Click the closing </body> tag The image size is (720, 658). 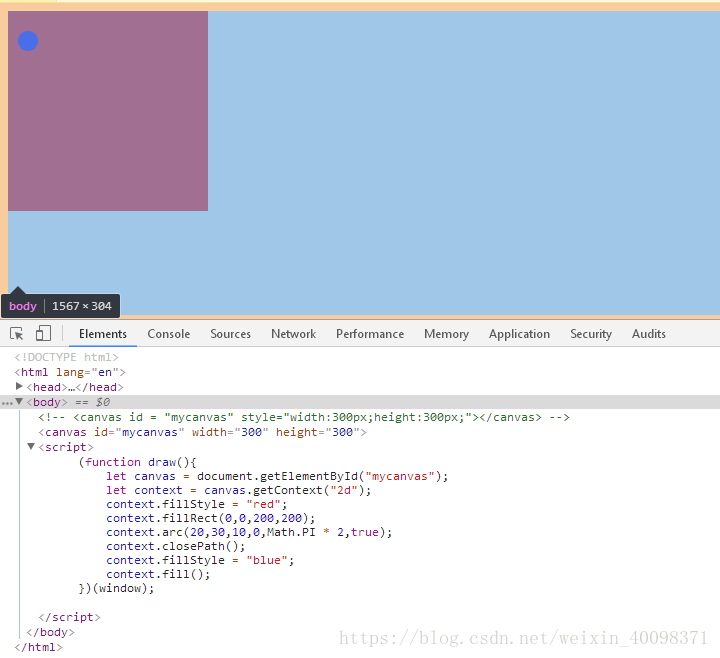pyautogui.click(x=50, y=632)
